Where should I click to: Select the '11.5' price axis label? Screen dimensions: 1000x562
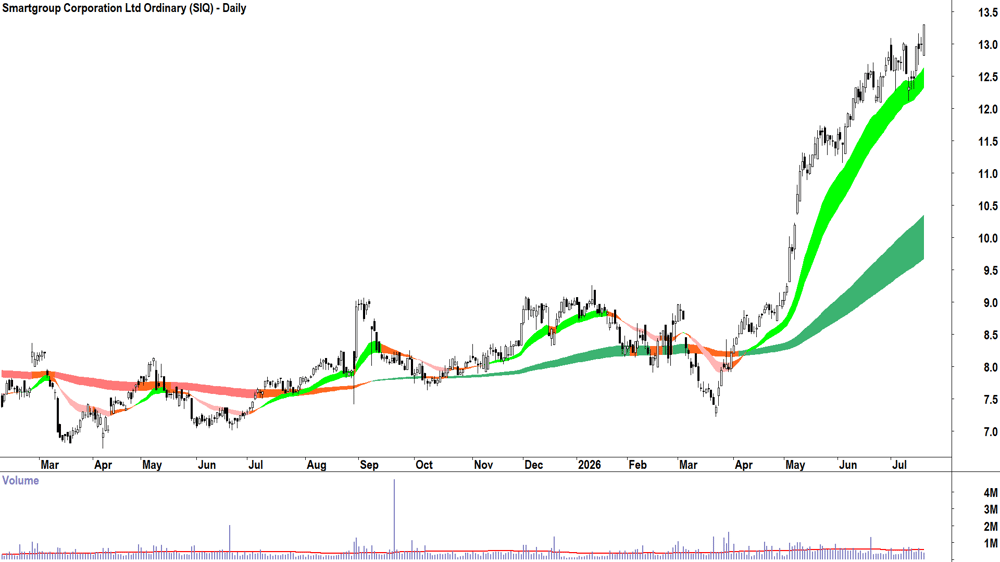[x=988, y=142]
